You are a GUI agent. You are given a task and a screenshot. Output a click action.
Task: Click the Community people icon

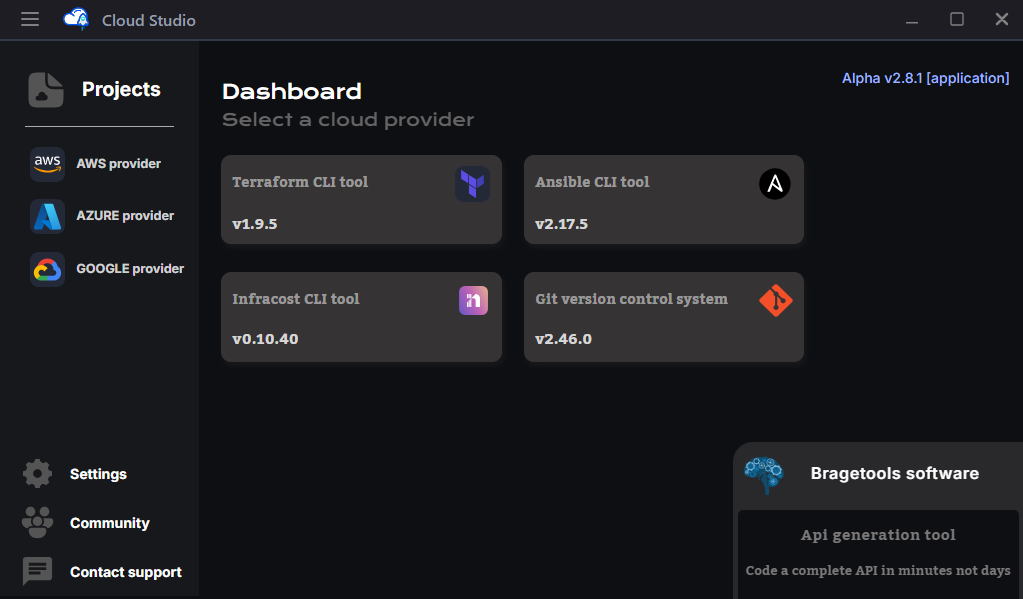click(x=38, y=523)
